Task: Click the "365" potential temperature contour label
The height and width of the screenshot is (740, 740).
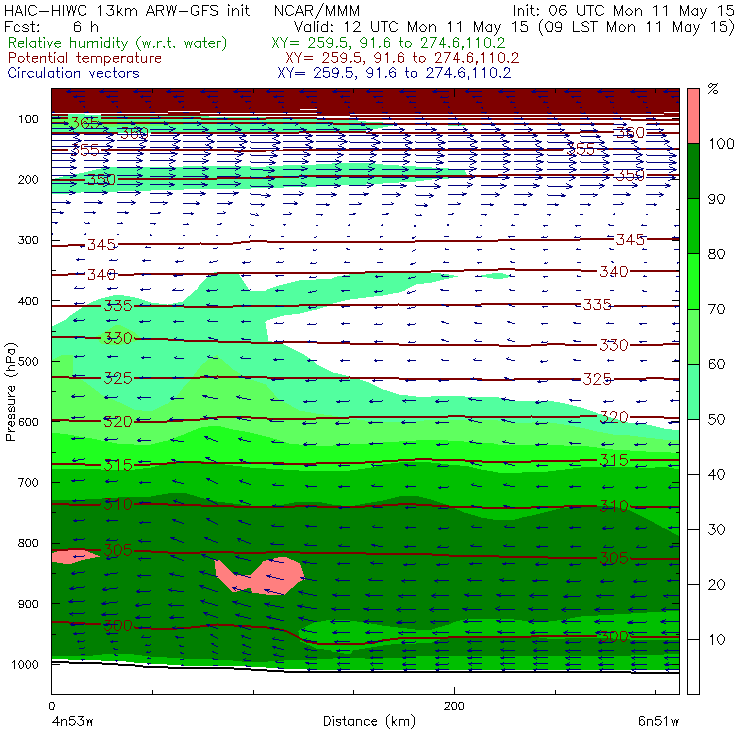Action: point(85,123)
